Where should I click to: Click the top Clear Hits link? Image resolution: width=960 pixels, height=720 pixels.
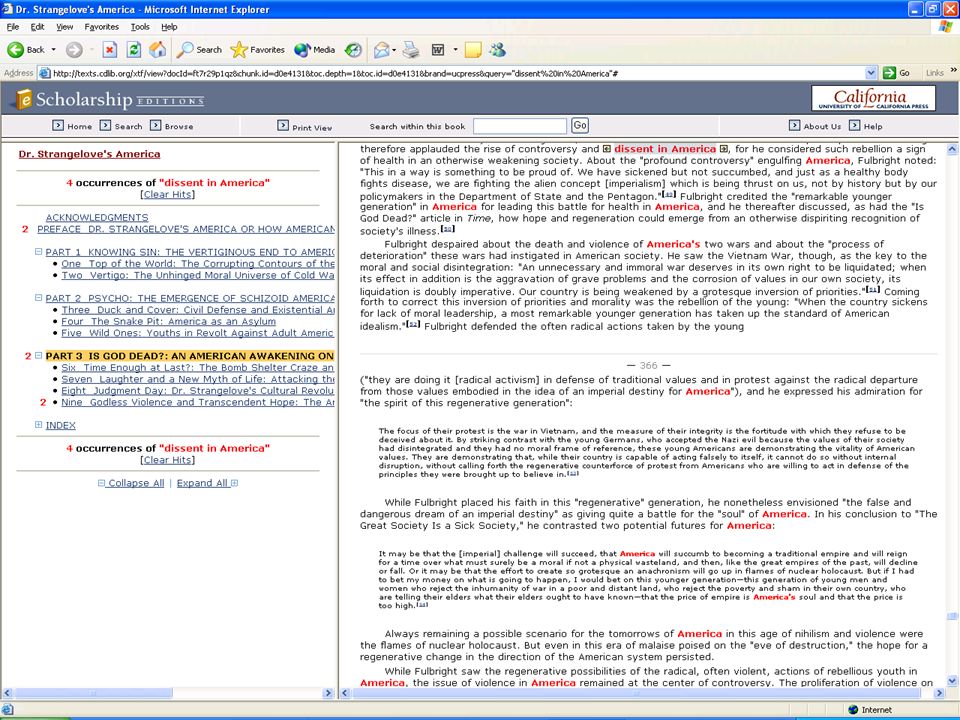[168, 194]
